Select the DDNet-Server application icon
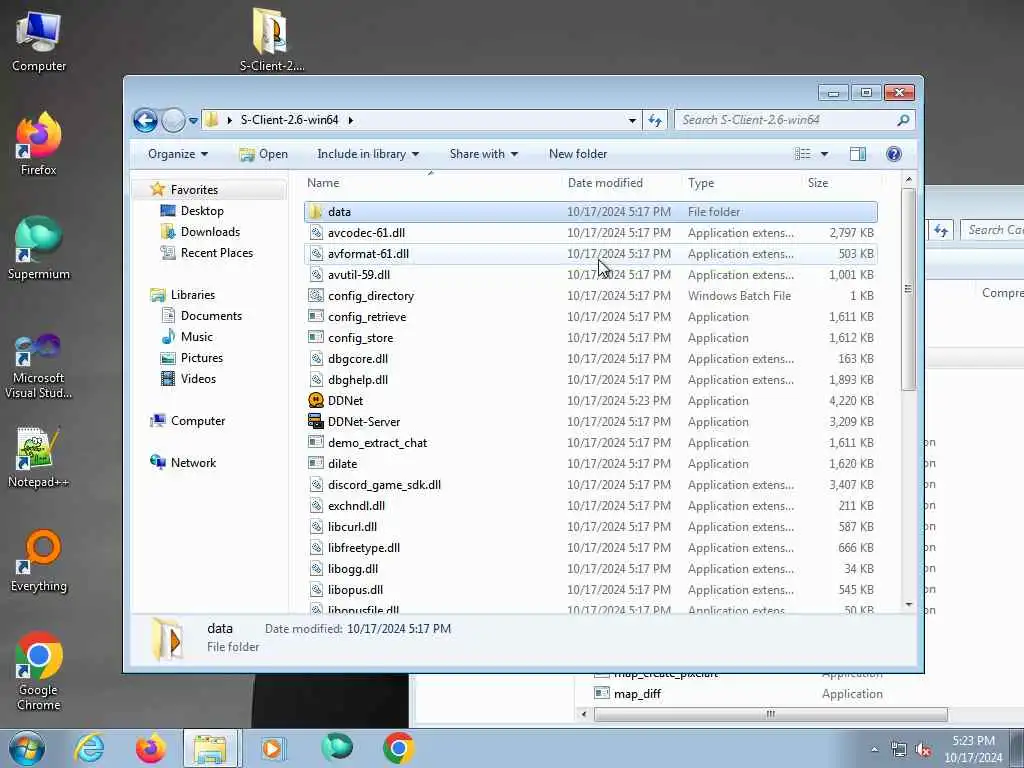Viewport: 1024px width, 768px height. [x=316, y=421]
